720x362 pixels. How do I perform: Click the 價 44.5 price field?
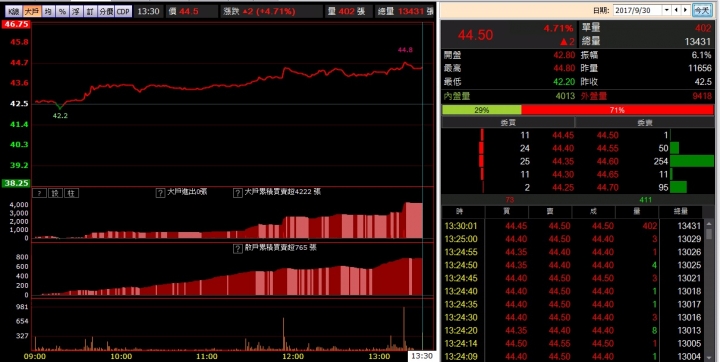tap(191, 11)
